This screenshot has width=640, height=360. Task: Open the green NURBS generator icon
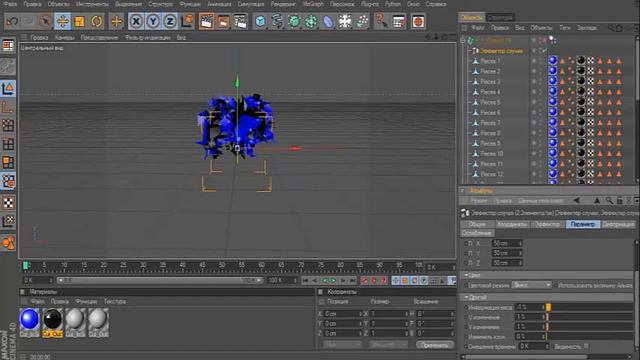pos(294,21)
